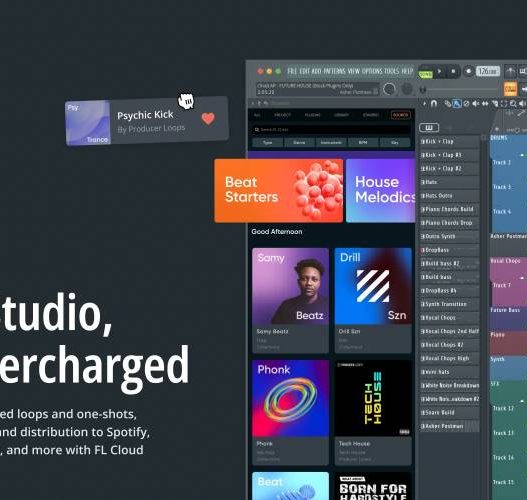Open the Samy Beatz collection thumbnail
Viewport: 527px width, 500px height.
click(x=290, y=286)
